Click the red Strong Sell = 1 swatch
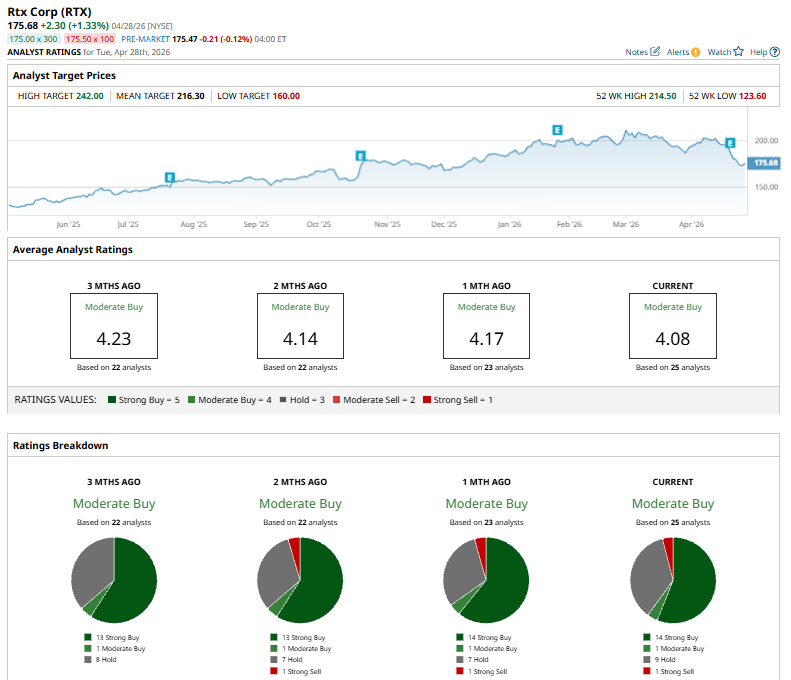This screenshot has height=680, width=791. [x=426, y=400]
